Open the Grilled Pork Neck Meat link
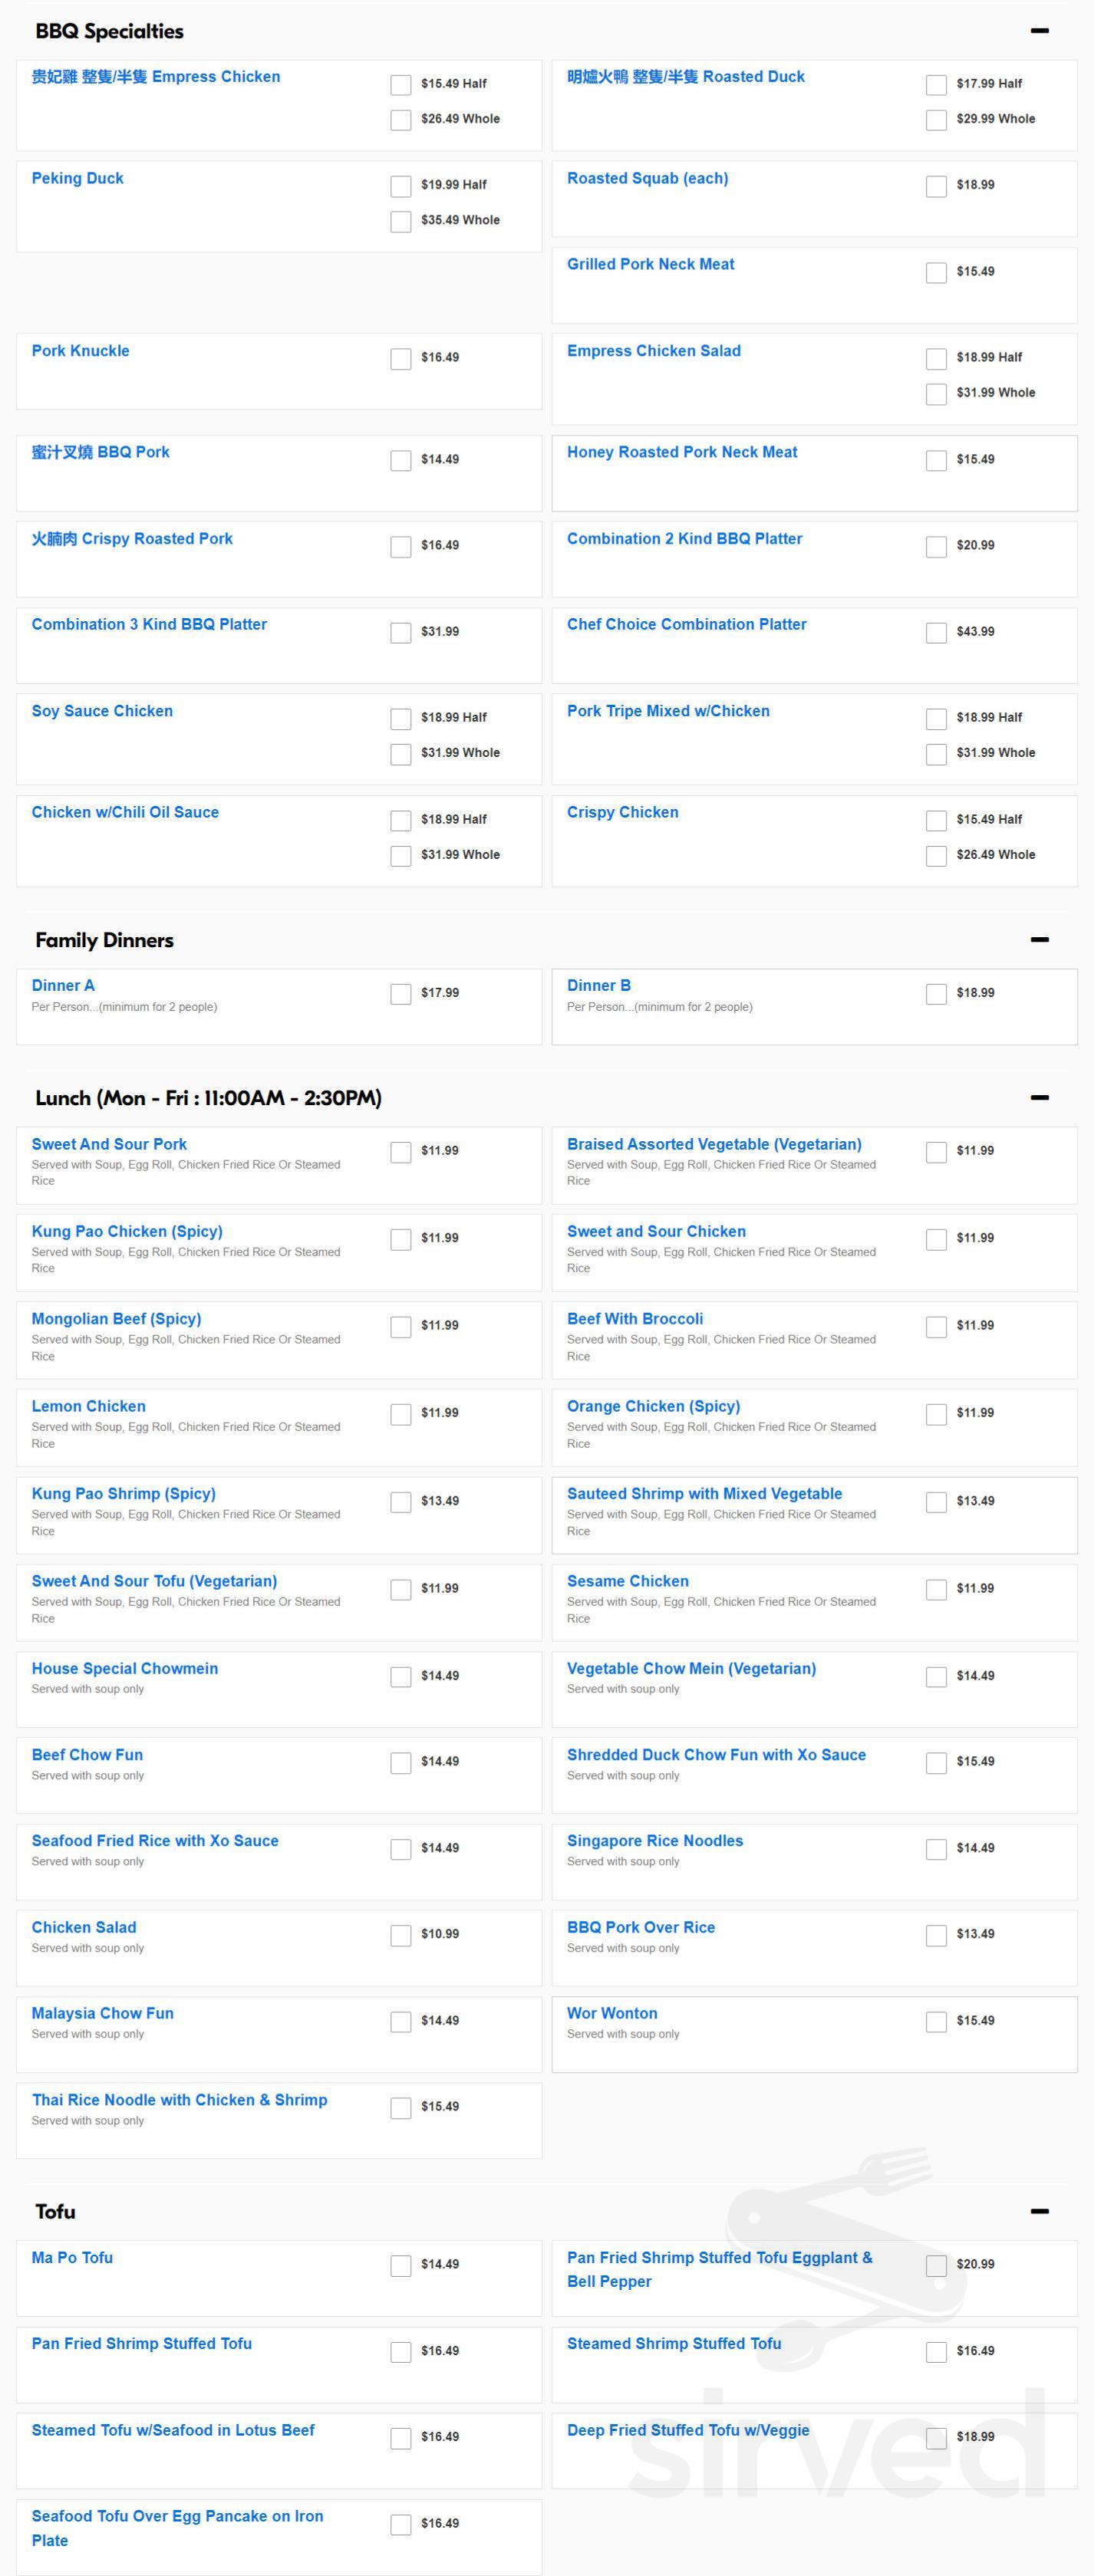Image resolution: width=1094 pixels, height=2576 pixels. point(650,264)
